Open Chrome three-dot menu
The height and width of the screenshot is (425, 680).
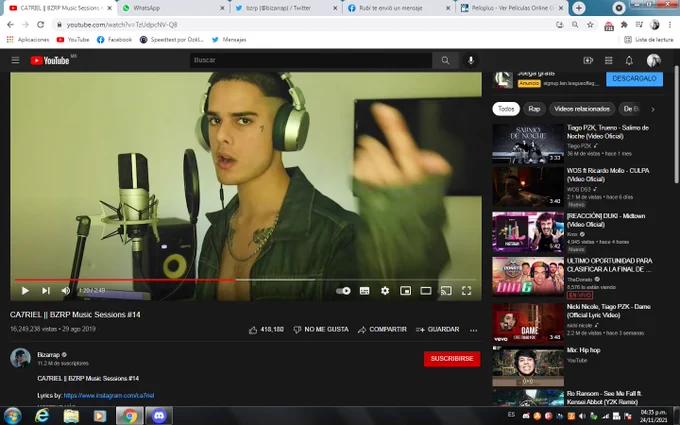click(x=670, y=25)
